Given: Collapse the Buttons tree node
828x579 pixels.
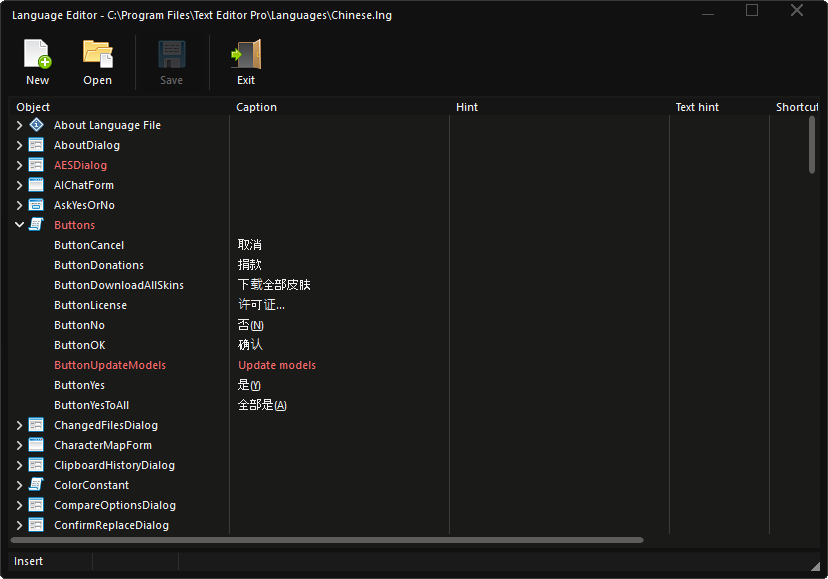Looking at the screenshot, I should tap(19, 225).
